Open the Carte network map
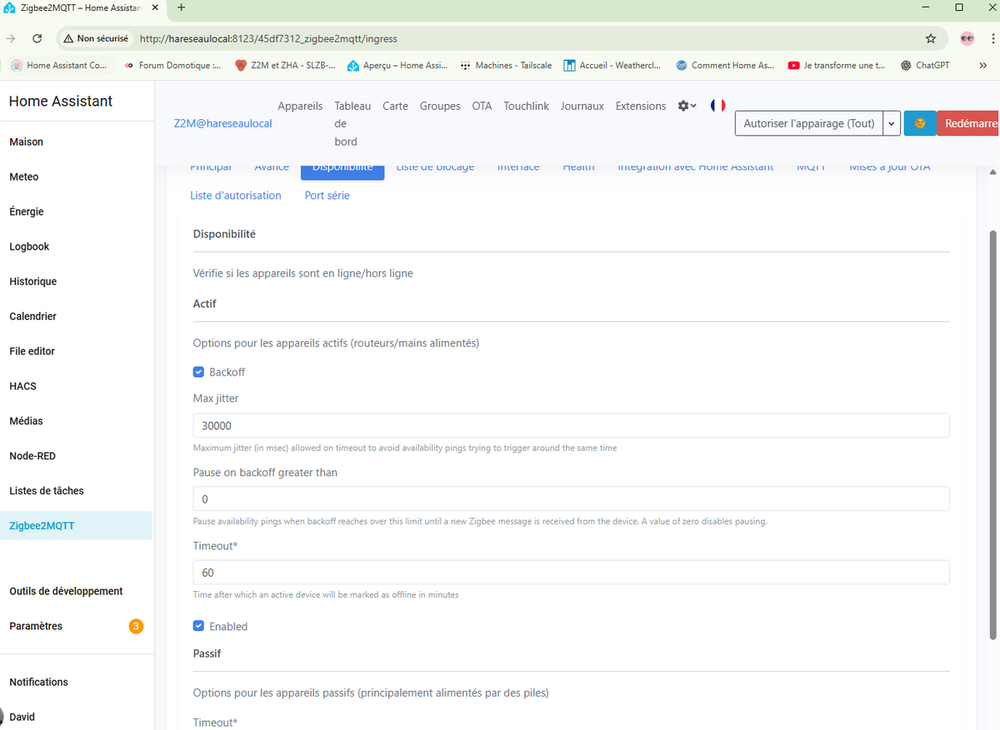 (x=395, y=106)
